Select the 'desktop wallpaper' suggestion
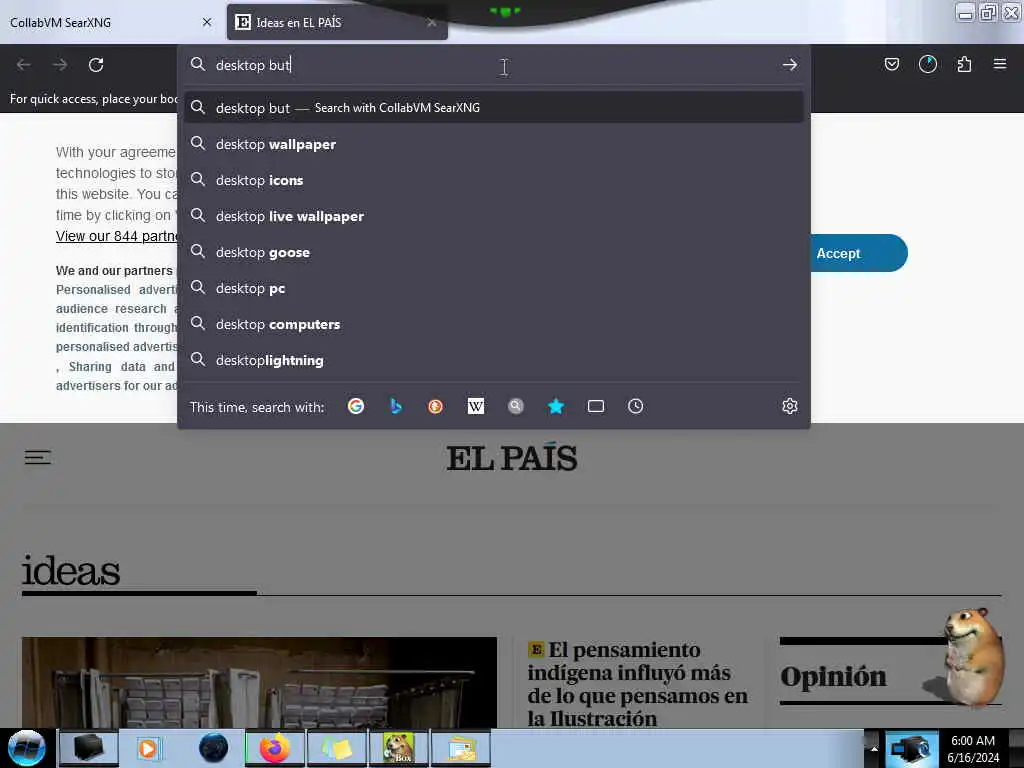Viewport: 1024px width, 768px height. point(494,144)
